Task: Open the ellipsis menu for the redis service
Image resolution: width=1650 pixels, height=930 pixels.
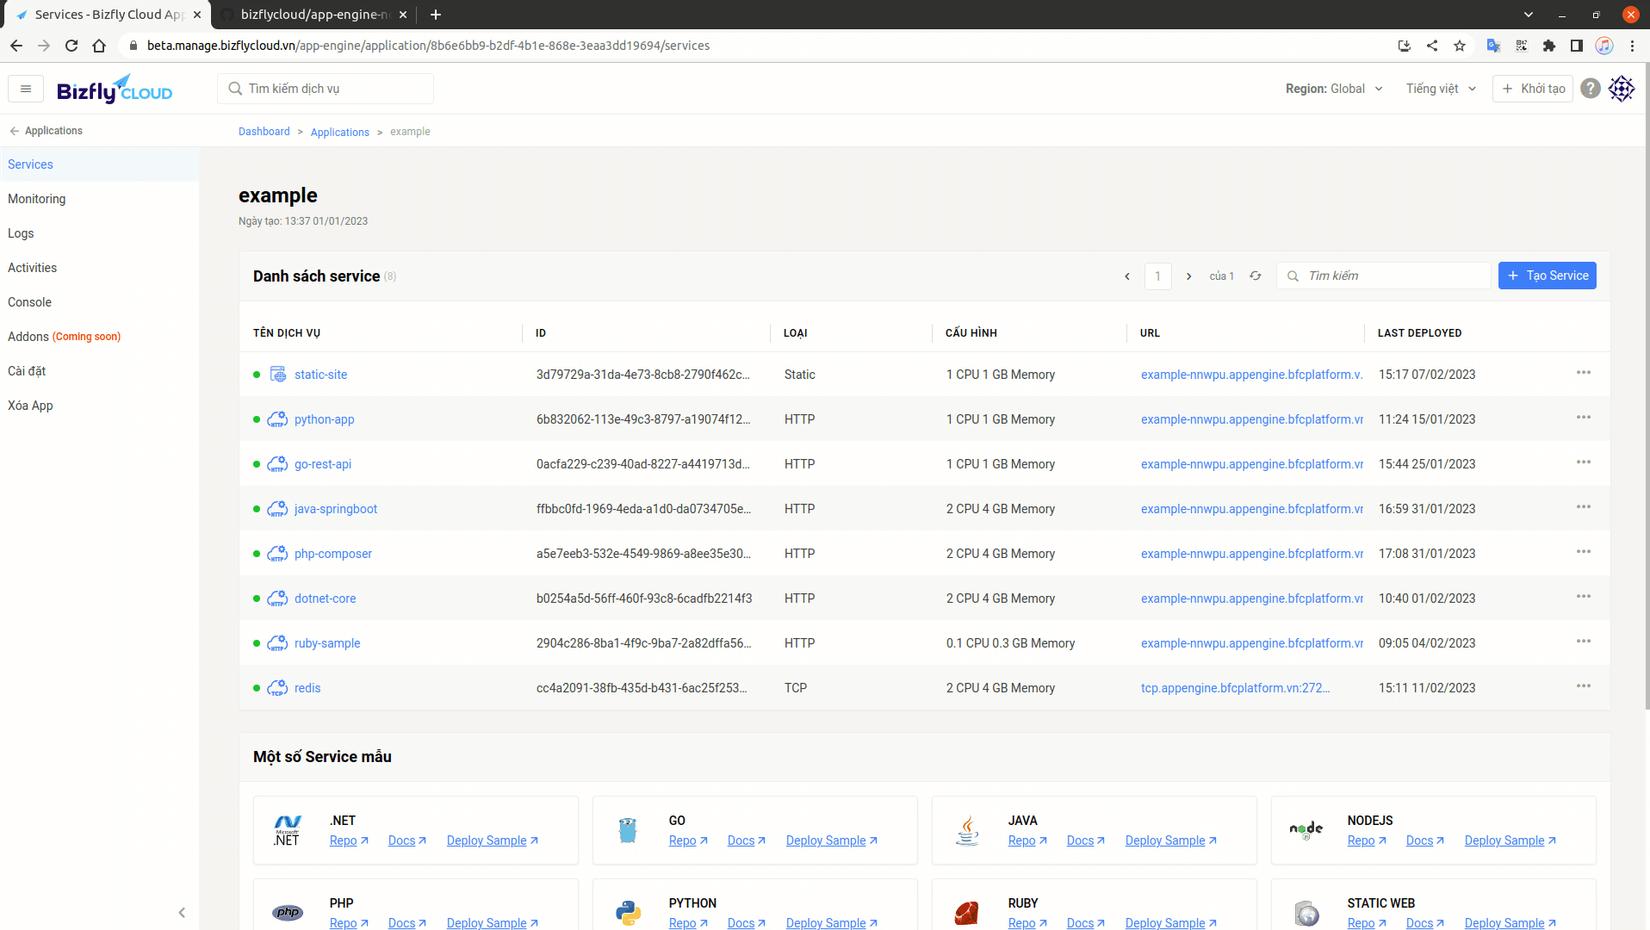Action: 1583,686
